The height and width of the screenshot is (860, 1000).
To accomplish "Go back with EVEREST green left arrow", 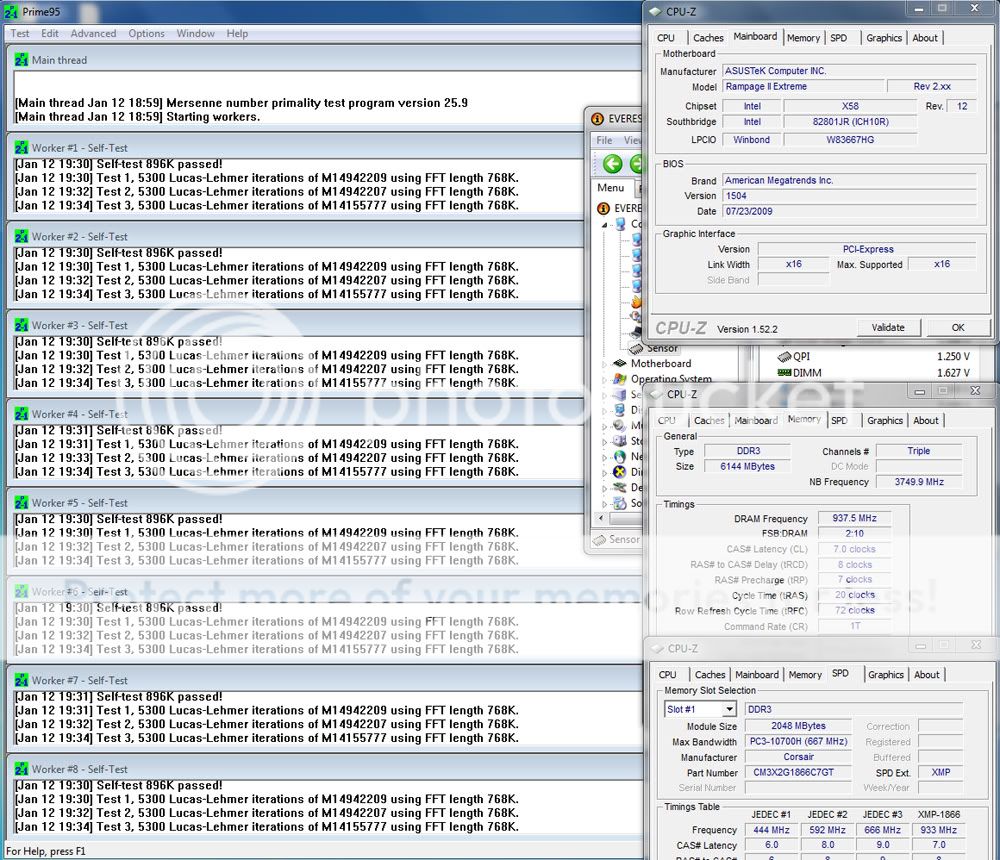I will point(613,164).
